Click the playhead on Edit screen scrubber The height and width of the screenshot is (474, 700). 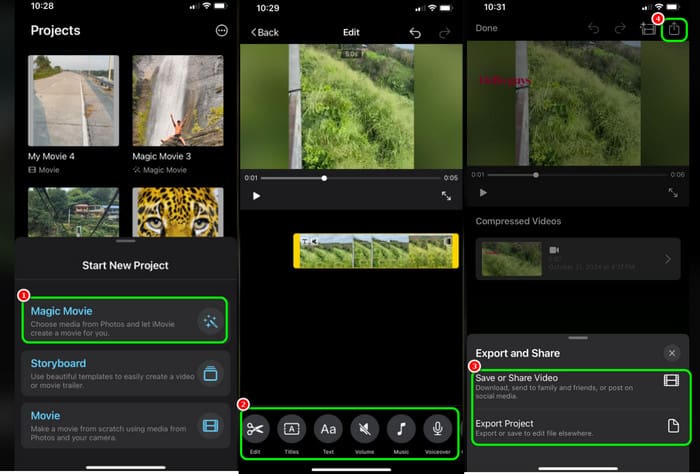coord(324,178)
